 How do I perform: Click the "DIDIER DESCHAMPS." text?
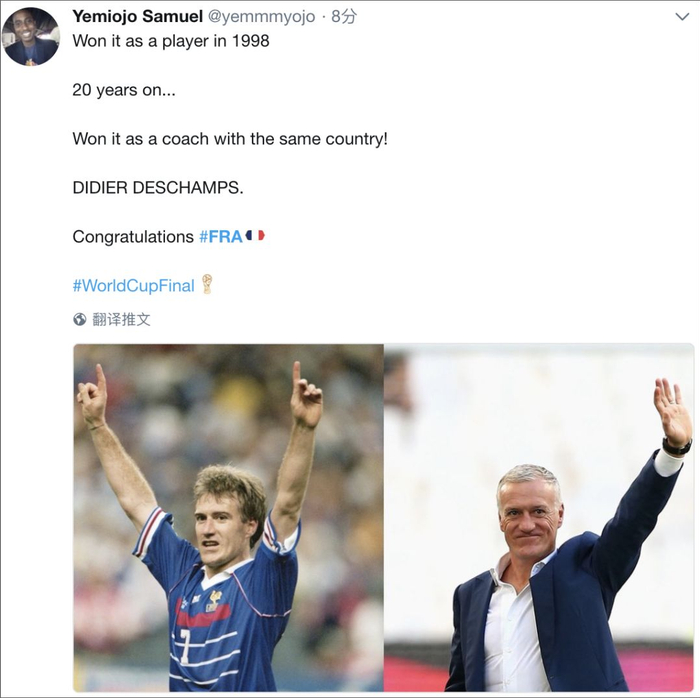[157, 187]
